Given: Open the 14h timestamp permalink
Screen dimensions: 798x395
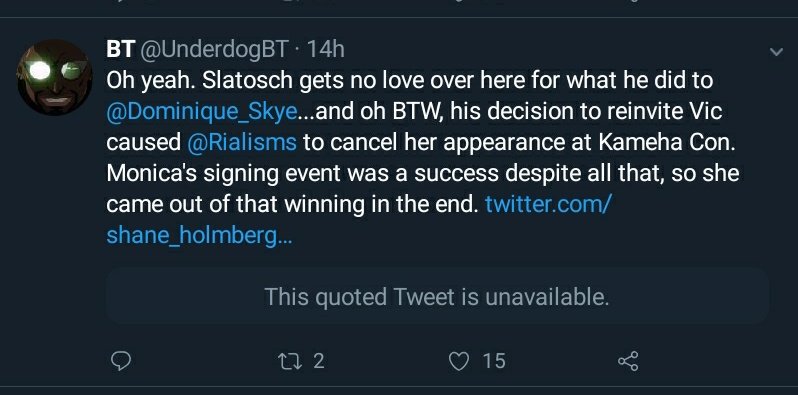Looking at the screenshot, I should click(326, 49).
